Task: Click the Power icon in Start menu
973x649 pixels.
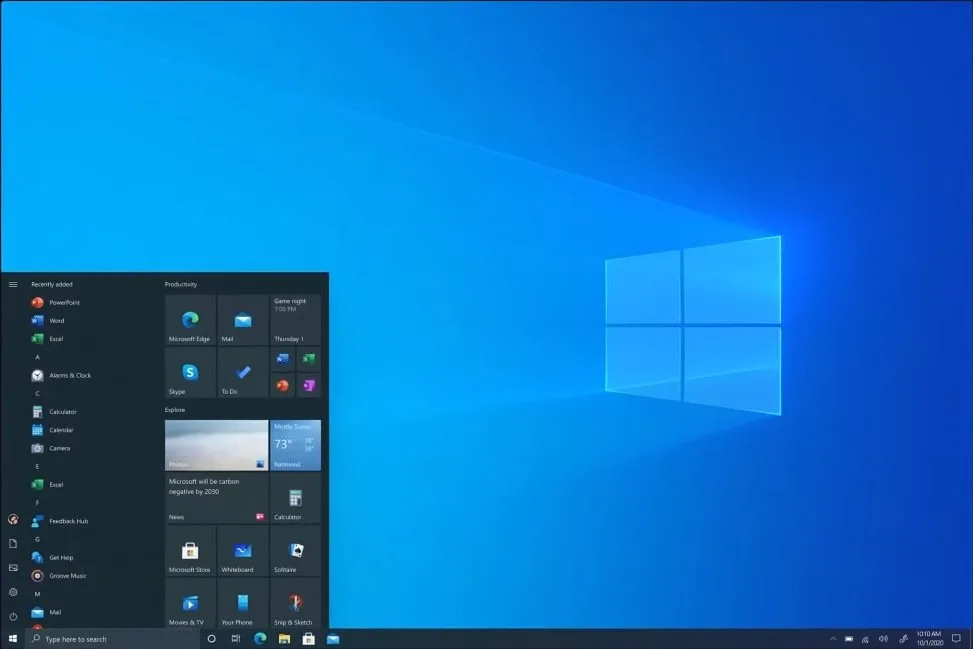Action: tap(13, 616)
